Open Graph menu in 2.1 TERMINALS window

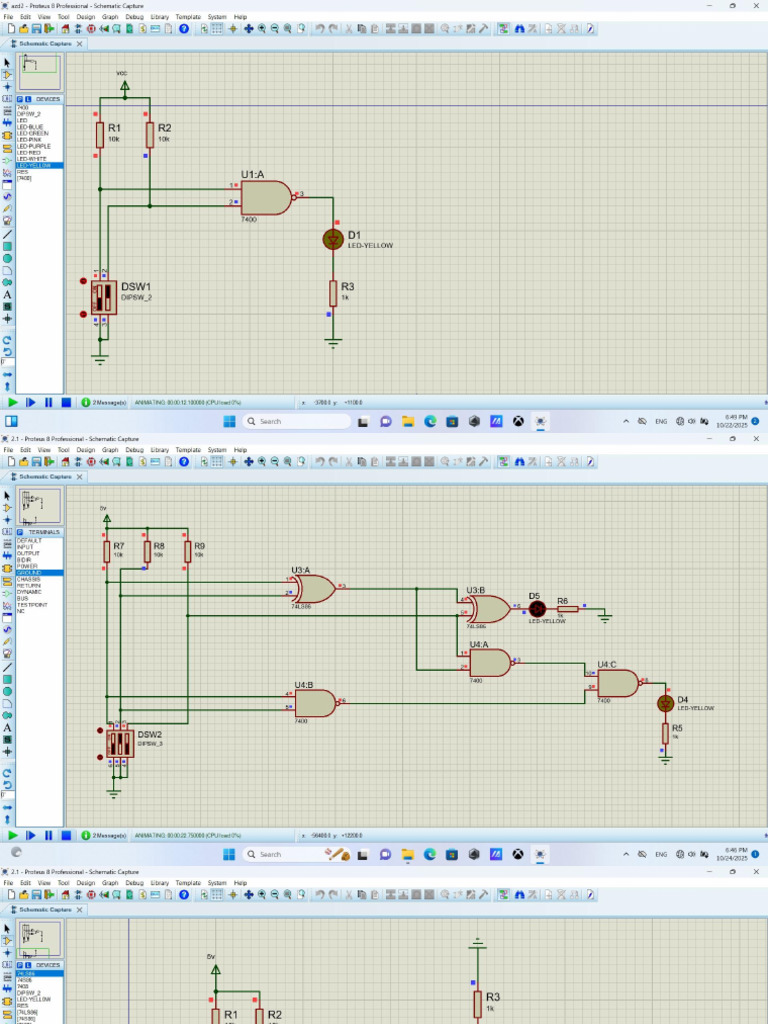pos(110,450)
